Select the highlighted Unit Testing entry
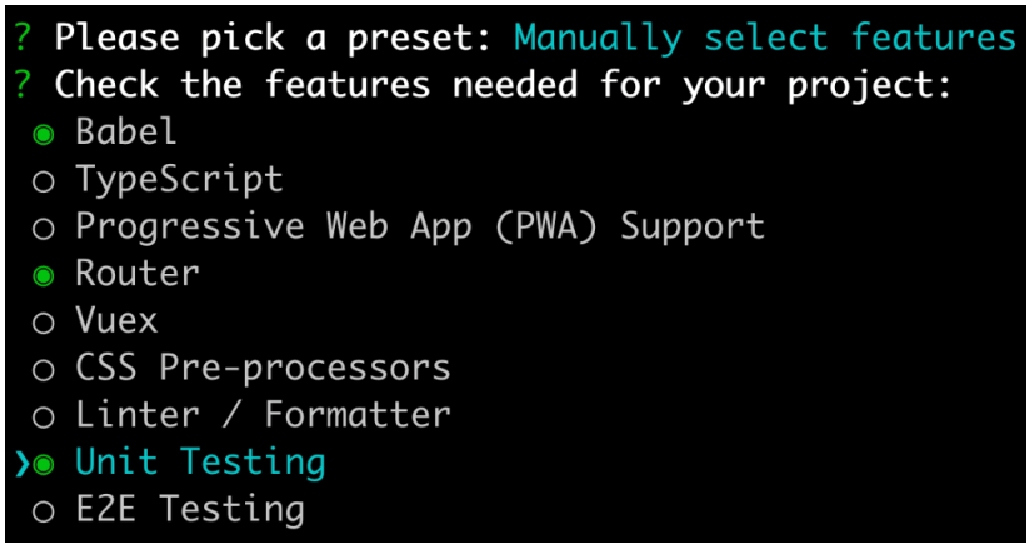Screen dimensions: 1033x550 coord(200,462)
